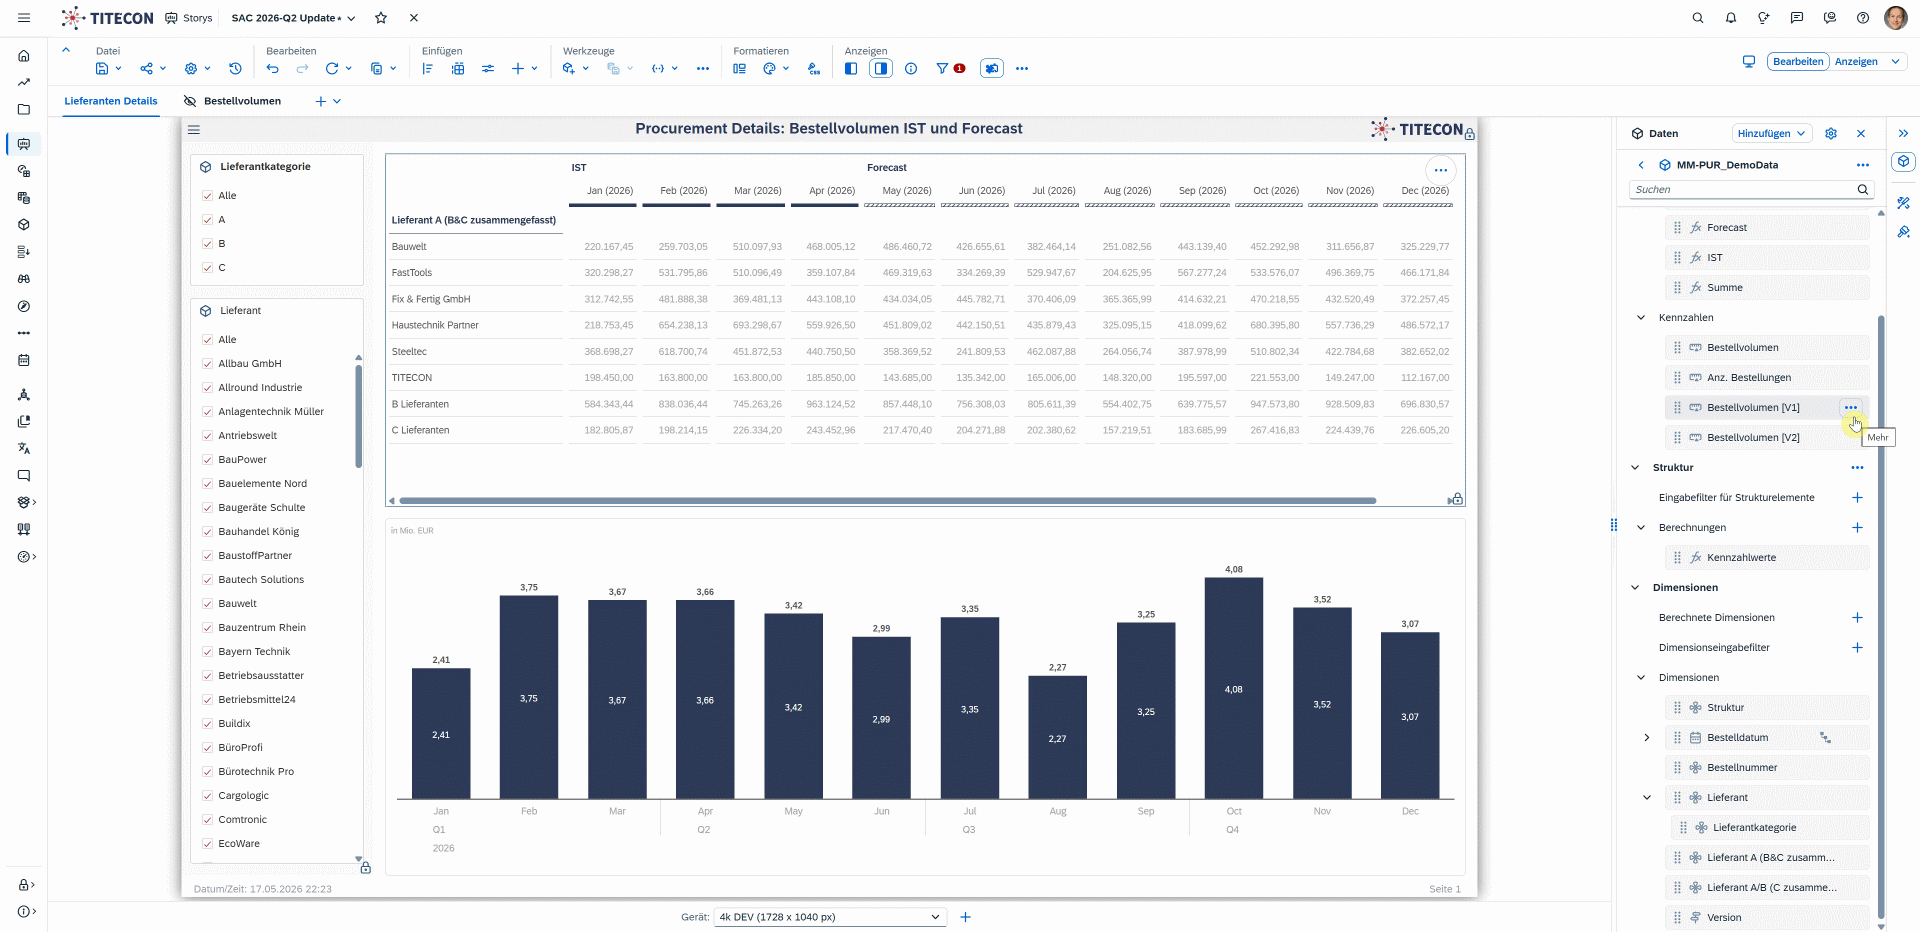Select Lieferantkategorie dimension item
1920x932 pixels.
click(x=1770, y=827)
